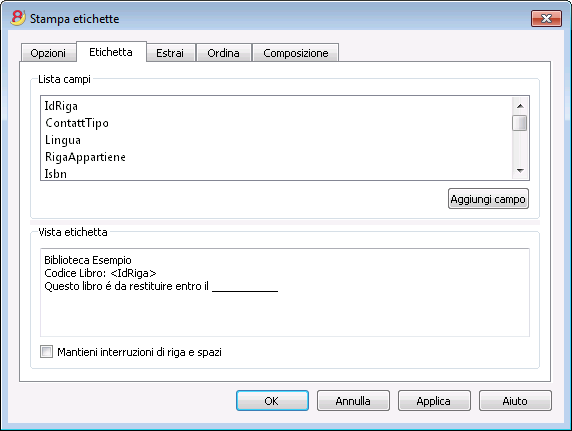Open the Estrai tab
The image size is (572, 431).
(x=170, y=53)
